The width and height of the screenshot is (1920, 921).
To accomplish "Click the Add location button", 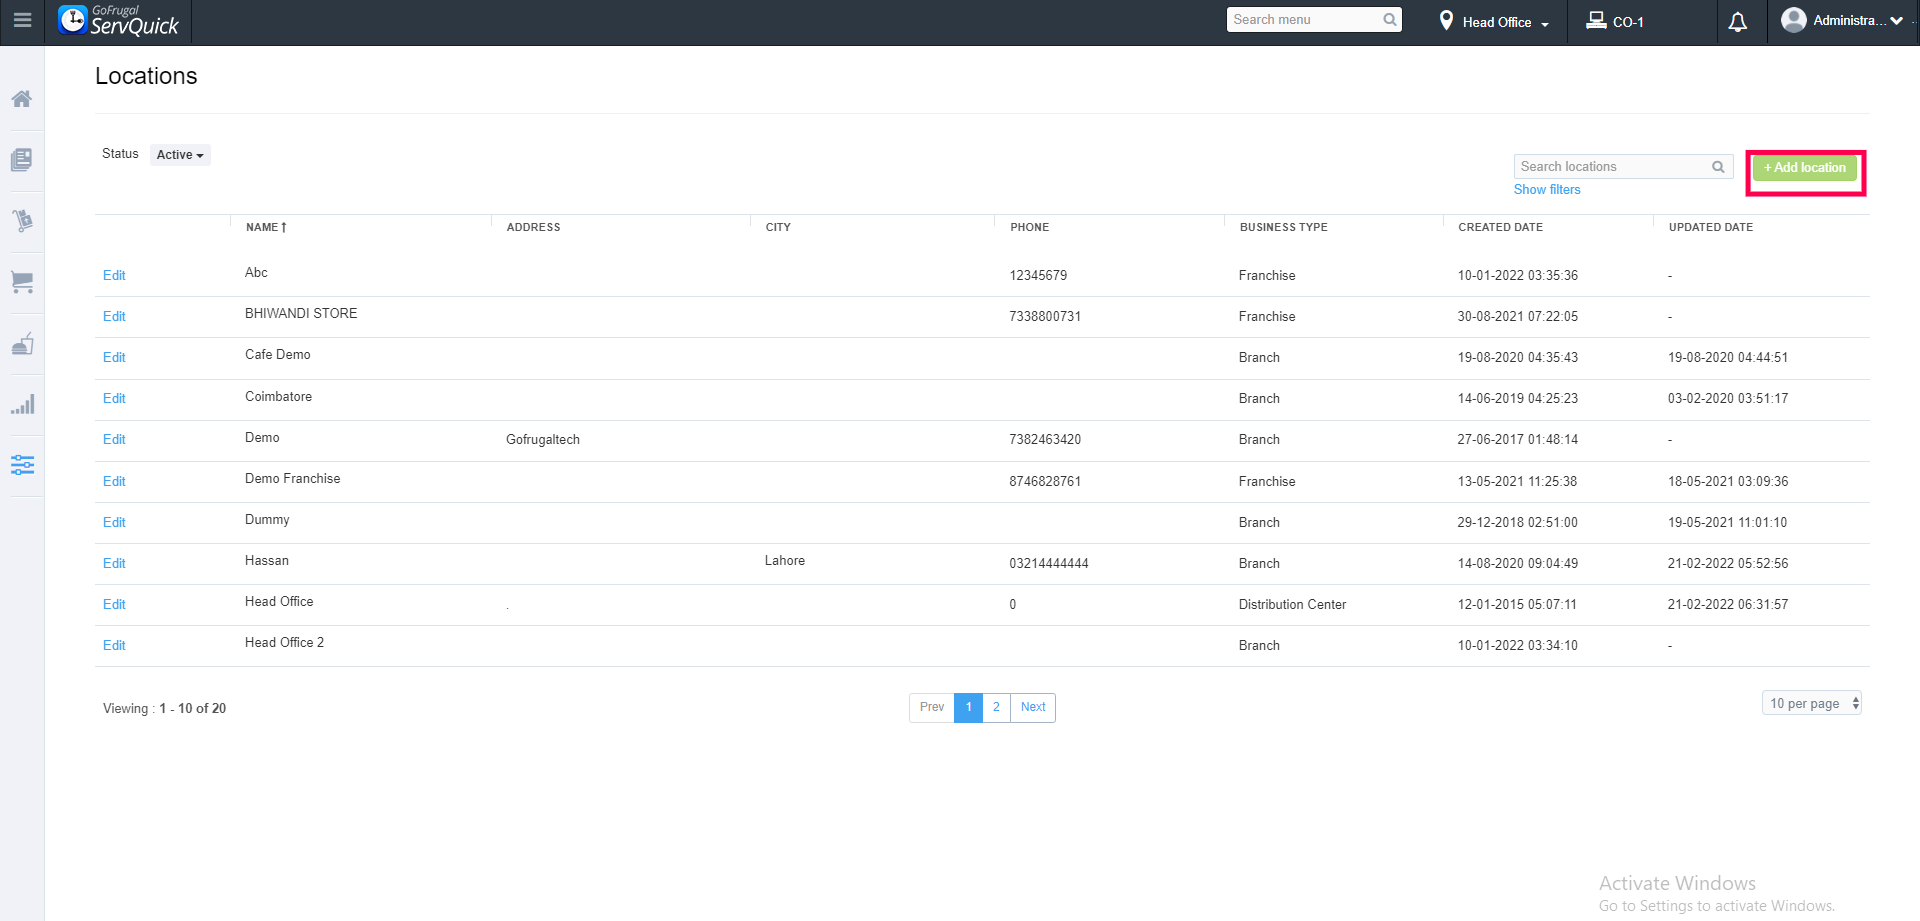I will (1805, 168).
